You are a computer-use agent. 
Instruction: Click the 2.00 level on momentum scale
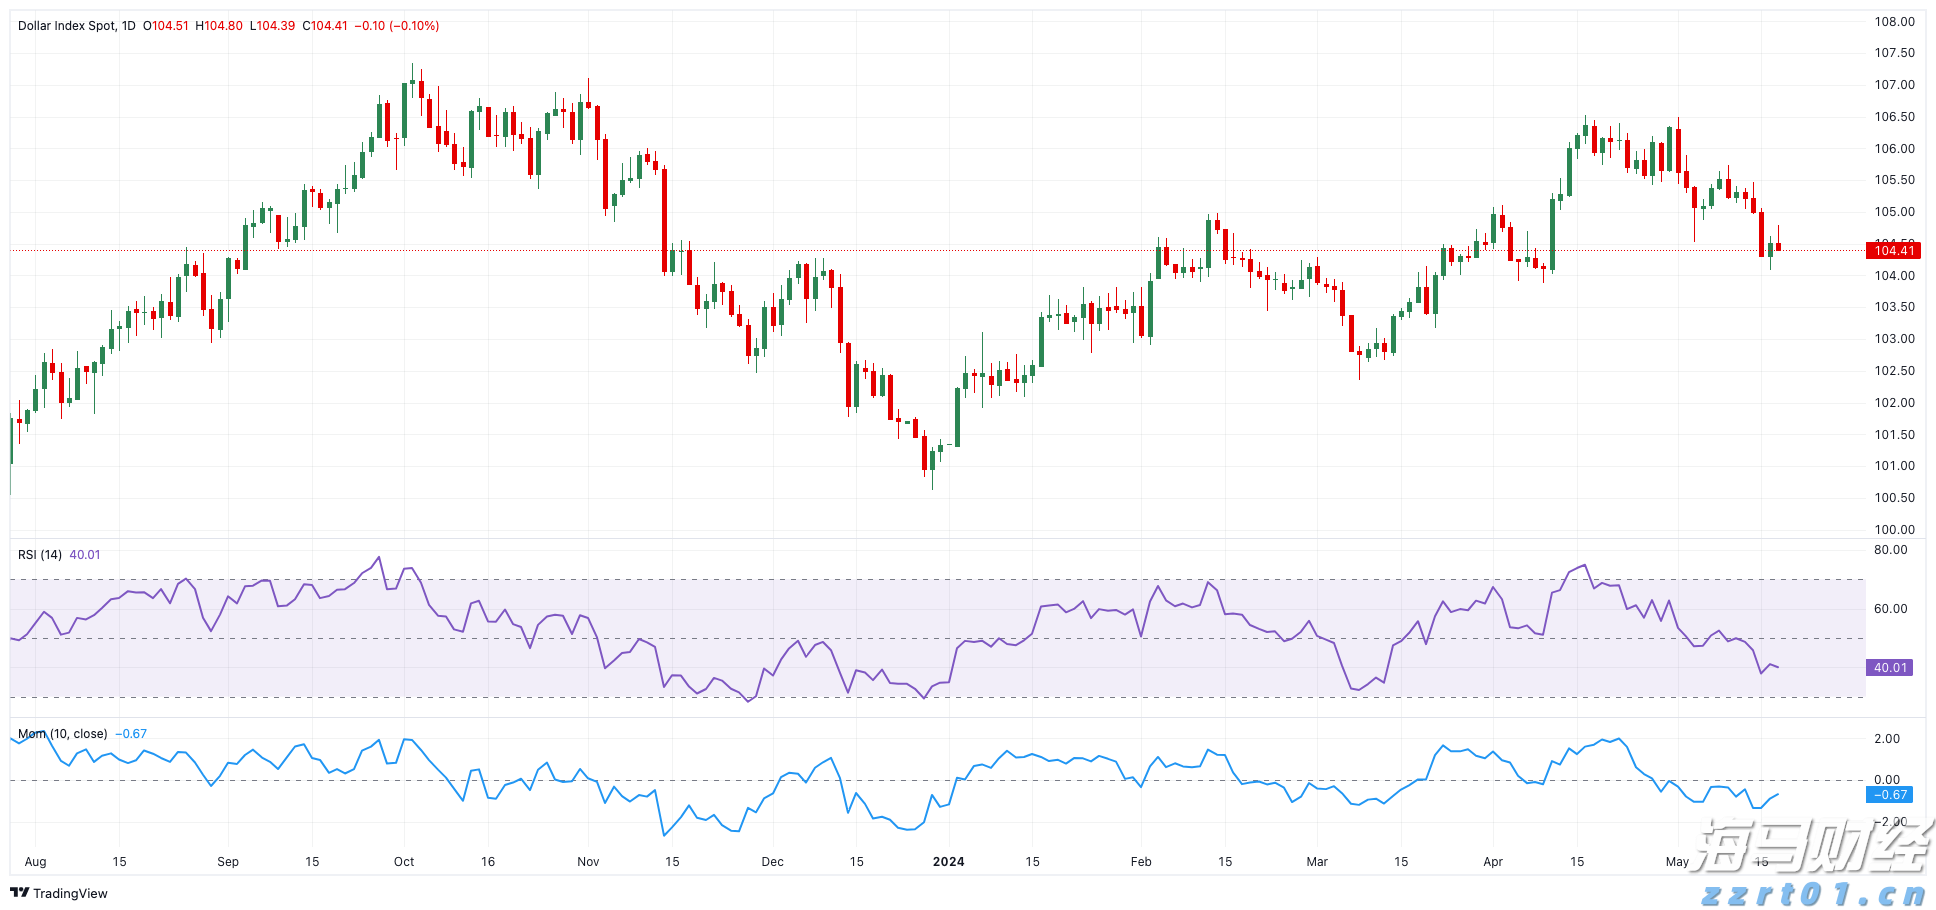click(x=1887, y=739)
